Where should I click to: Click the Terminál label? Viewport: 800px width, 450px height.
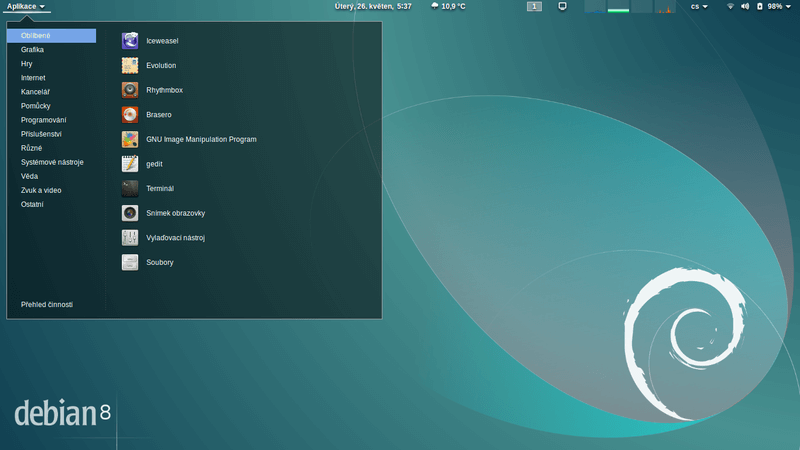click(160, 188)
